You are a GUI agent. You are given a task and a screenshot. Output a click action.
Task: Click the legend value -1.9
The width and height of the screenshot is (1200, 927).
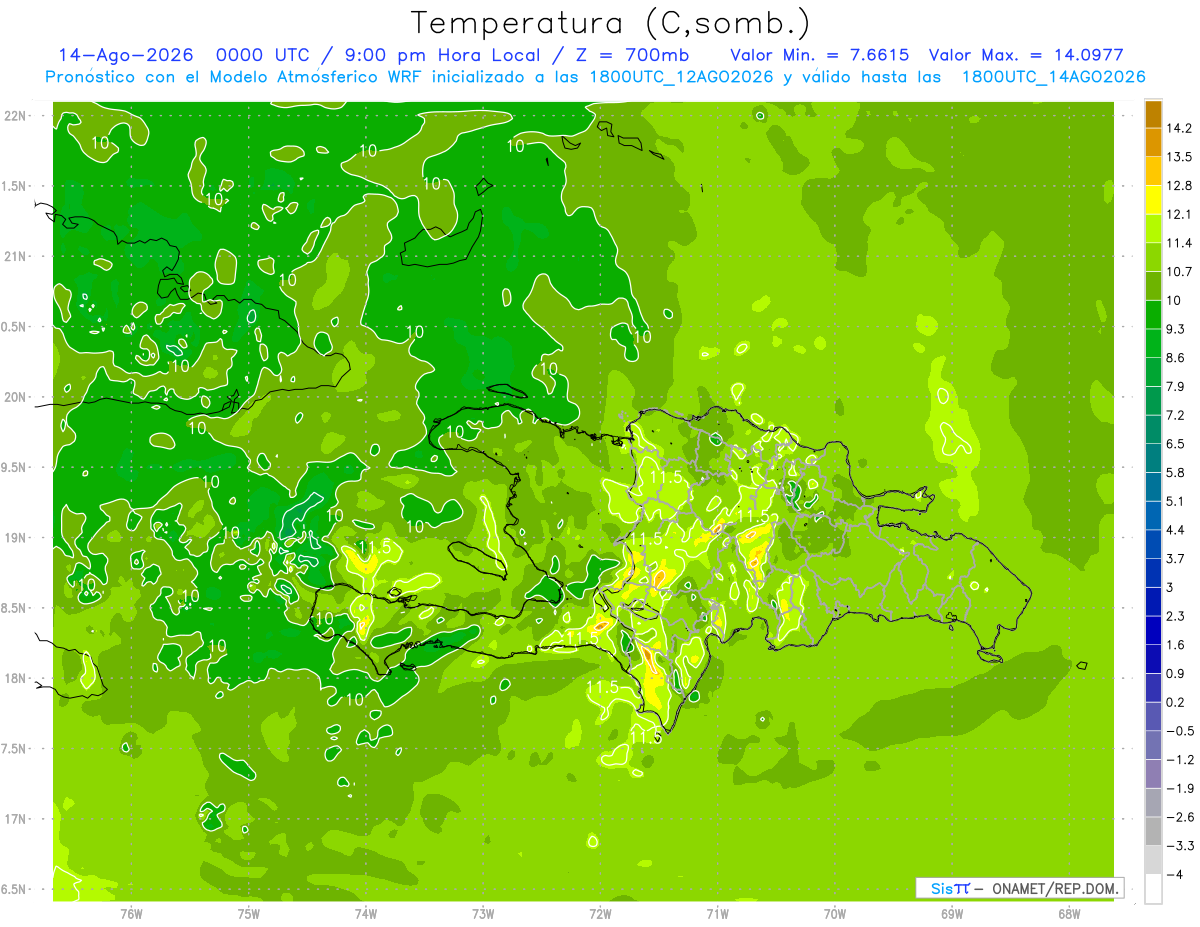pyautogui.click(x=1179, y=788)
